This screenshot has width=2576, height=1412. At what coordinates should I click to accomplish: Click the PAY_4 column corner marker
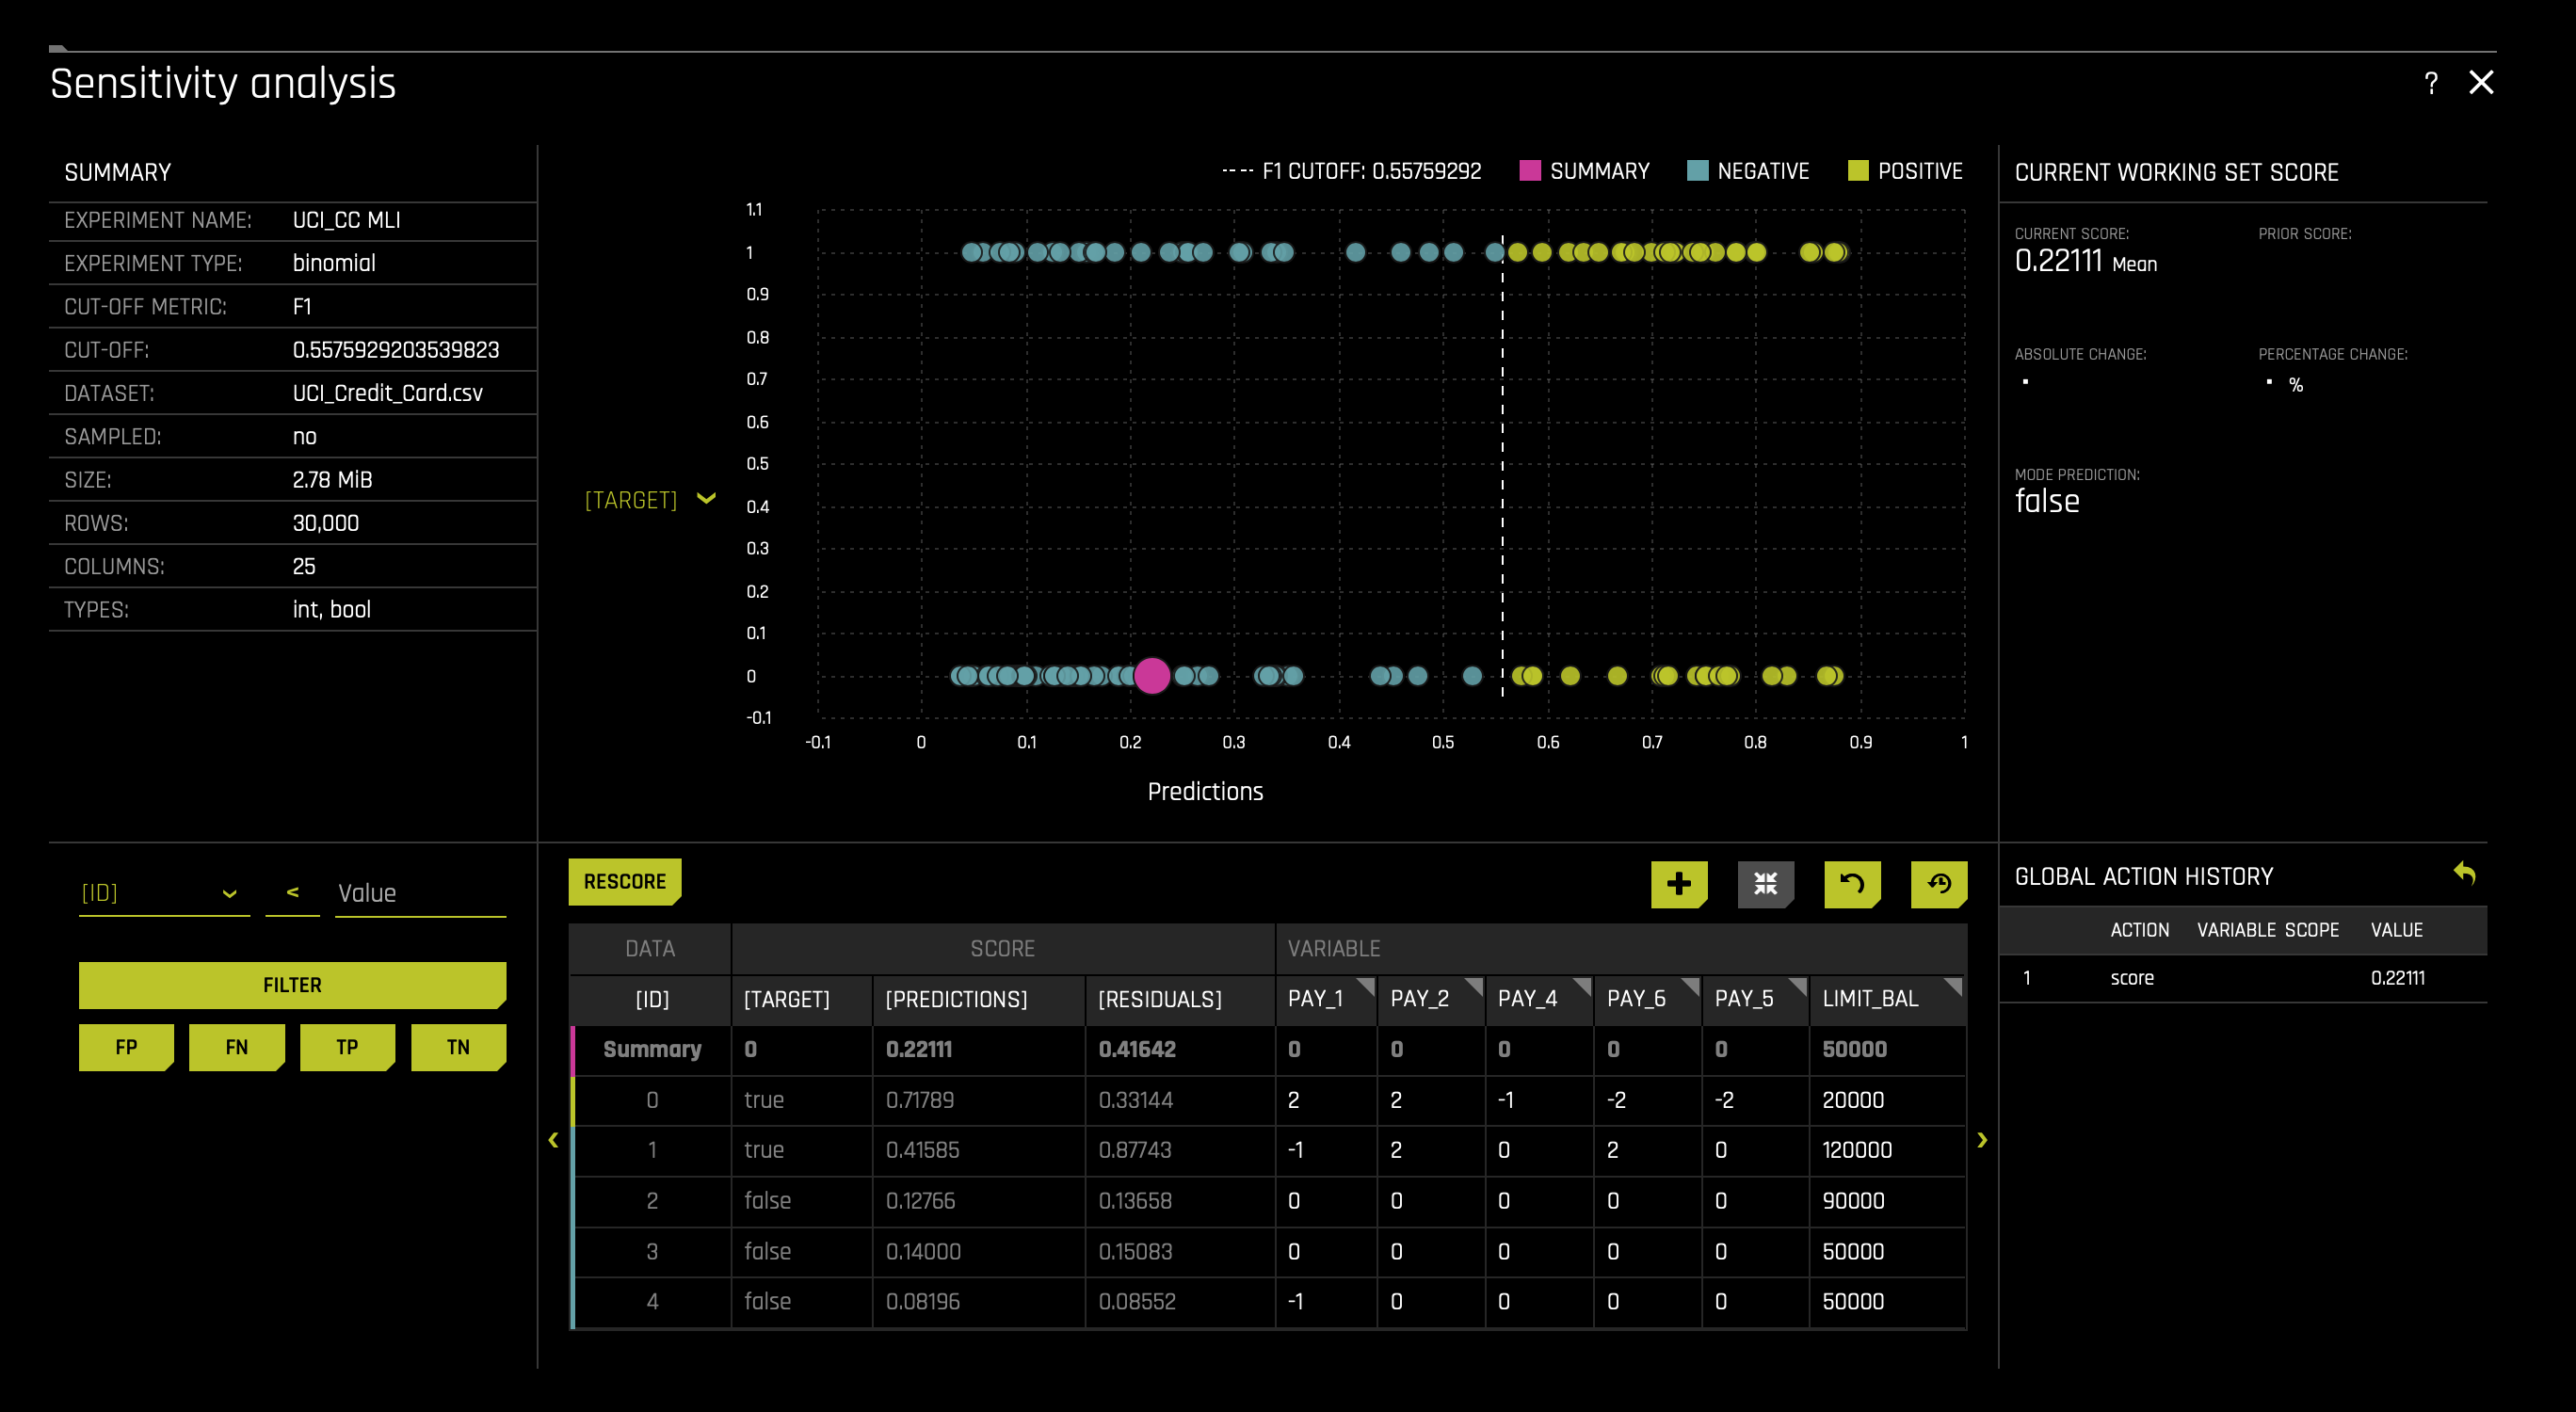(1582, 986)
